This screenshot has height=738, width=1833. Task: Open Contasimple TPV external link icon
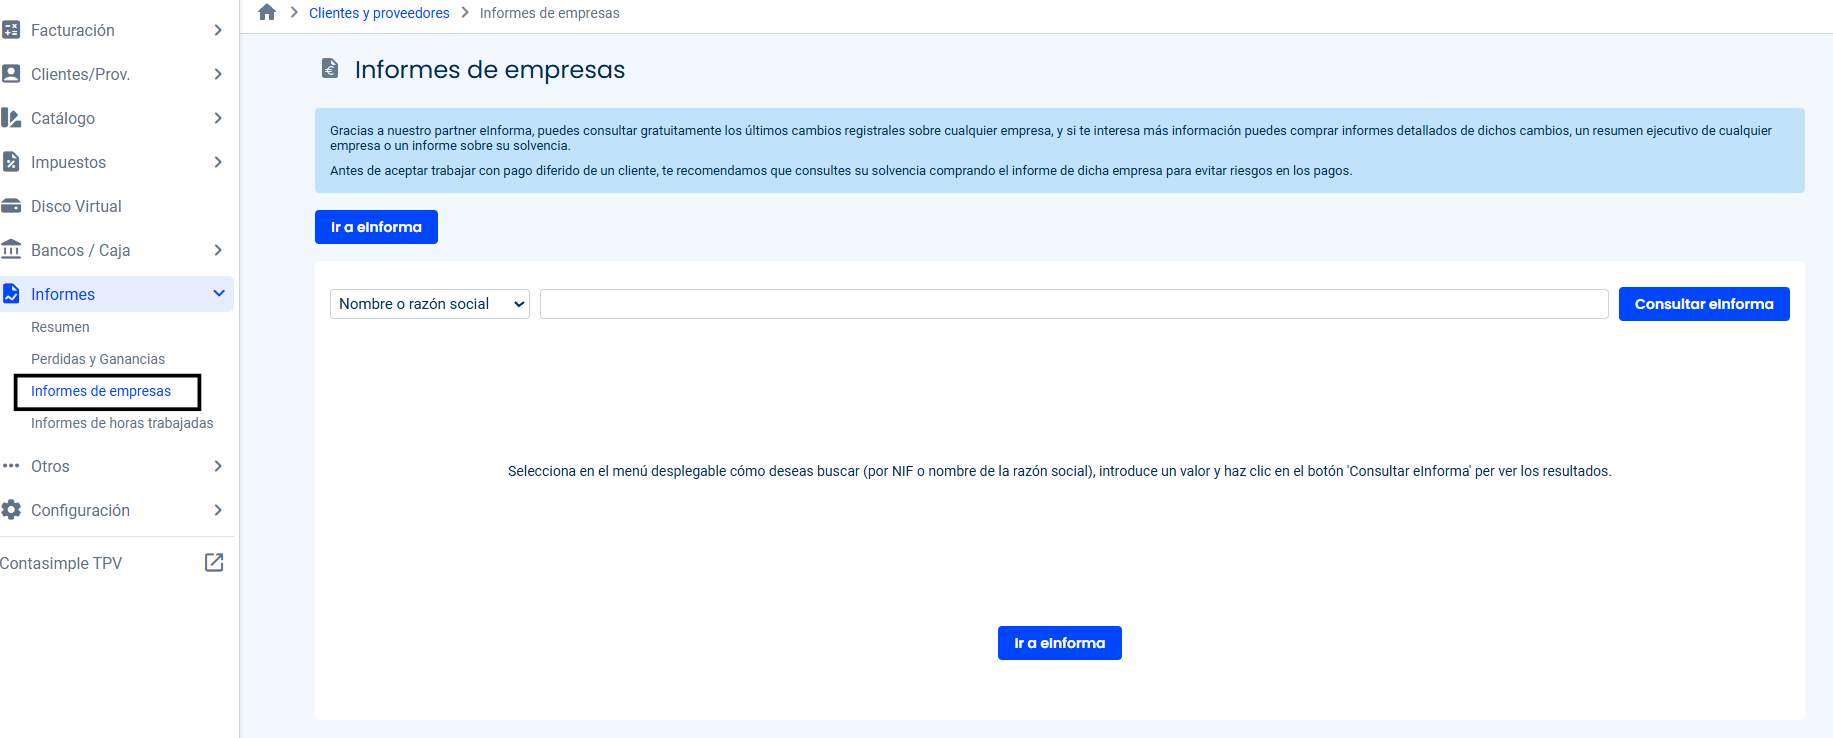[x=214, y=563]
